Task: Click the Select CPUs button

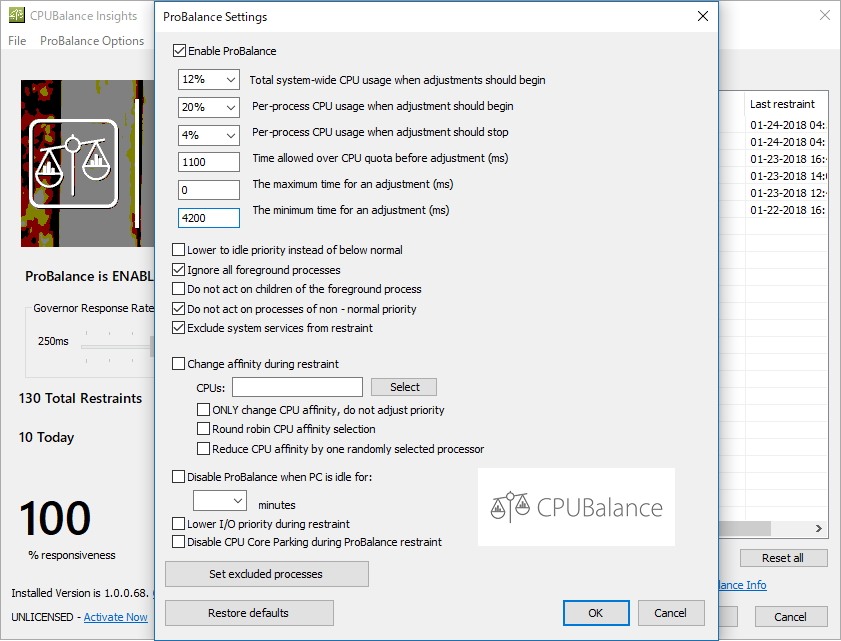Action: (404, 387)
